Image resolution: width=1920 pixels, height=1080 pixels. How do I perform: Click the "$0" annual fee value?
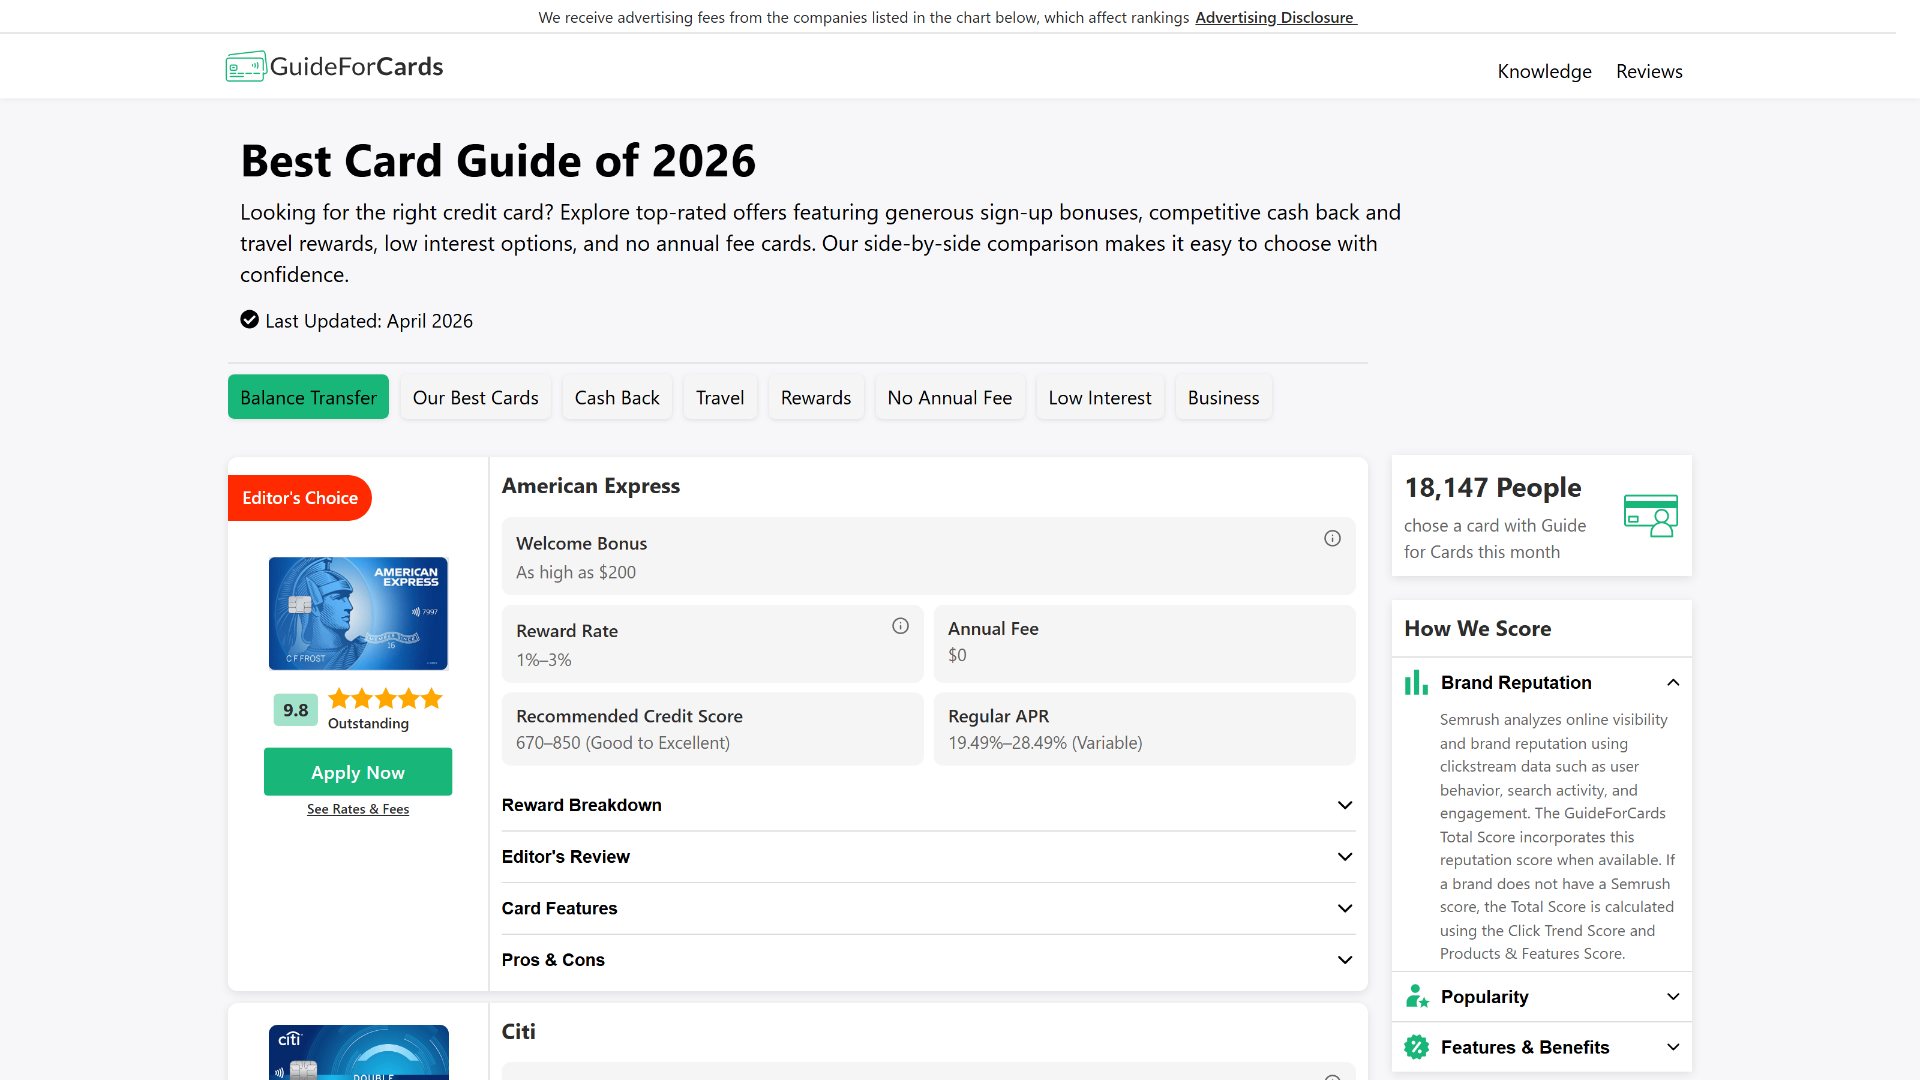click(x=957, y=655)
